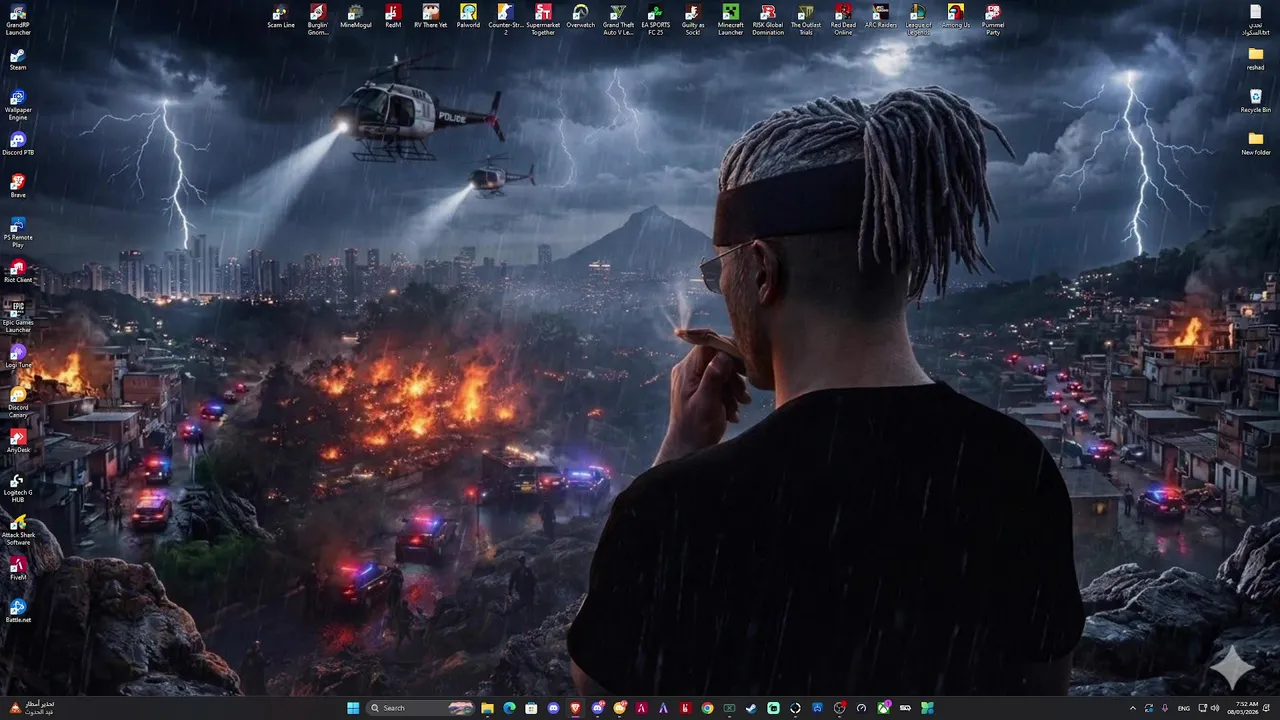Click the Steam taskbar icon

751,708
